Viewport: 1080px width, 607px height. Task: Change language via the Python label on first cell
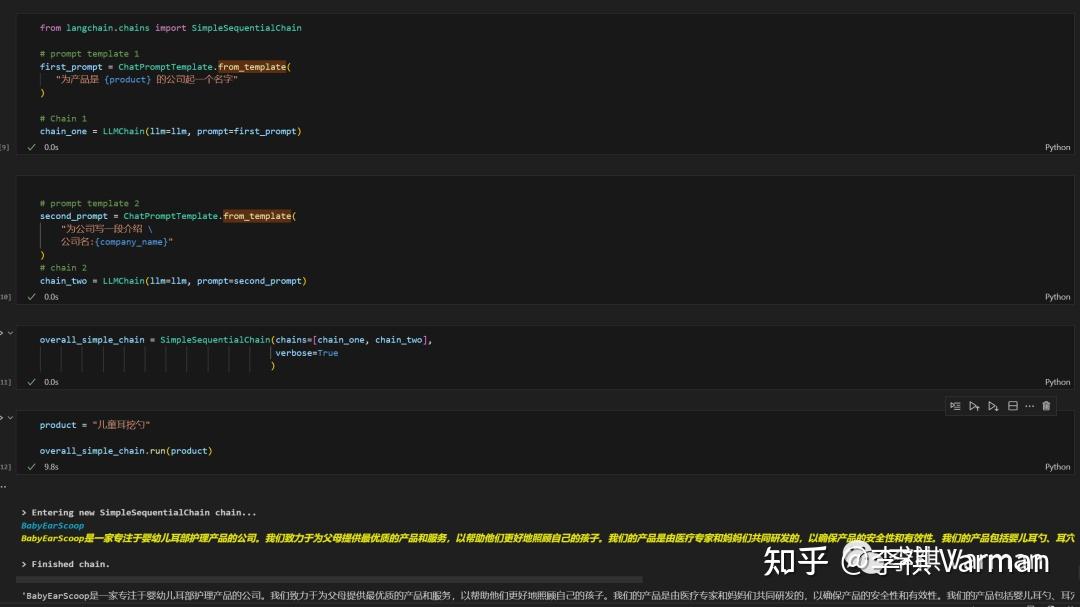coord(1057,146)
